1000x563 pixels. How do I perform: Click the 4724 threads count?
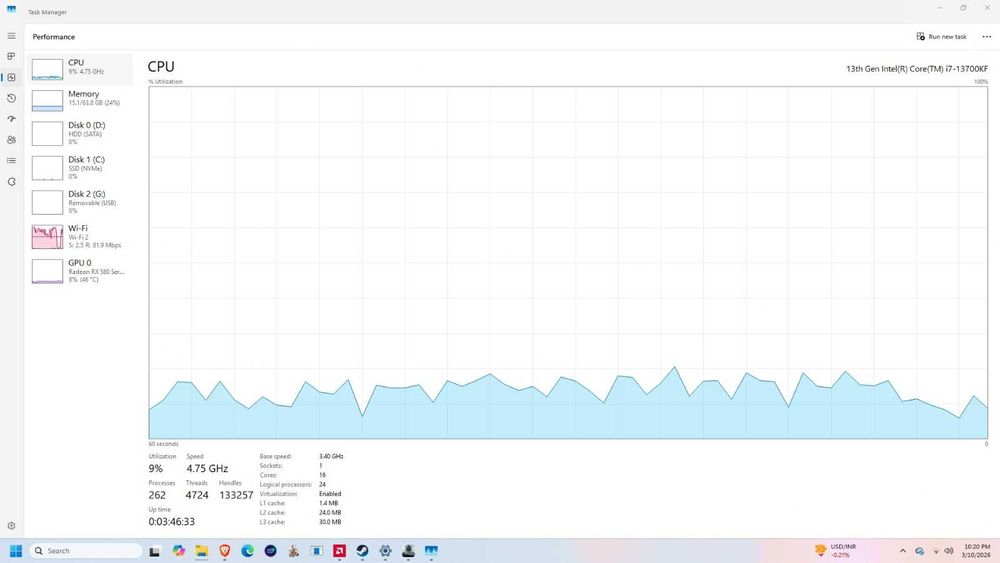point(197,495)
